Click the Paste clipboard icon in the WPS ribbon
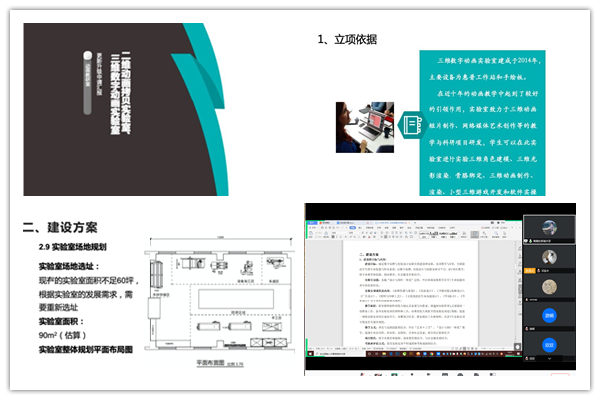Screen dimensions: 600x400 311,233
